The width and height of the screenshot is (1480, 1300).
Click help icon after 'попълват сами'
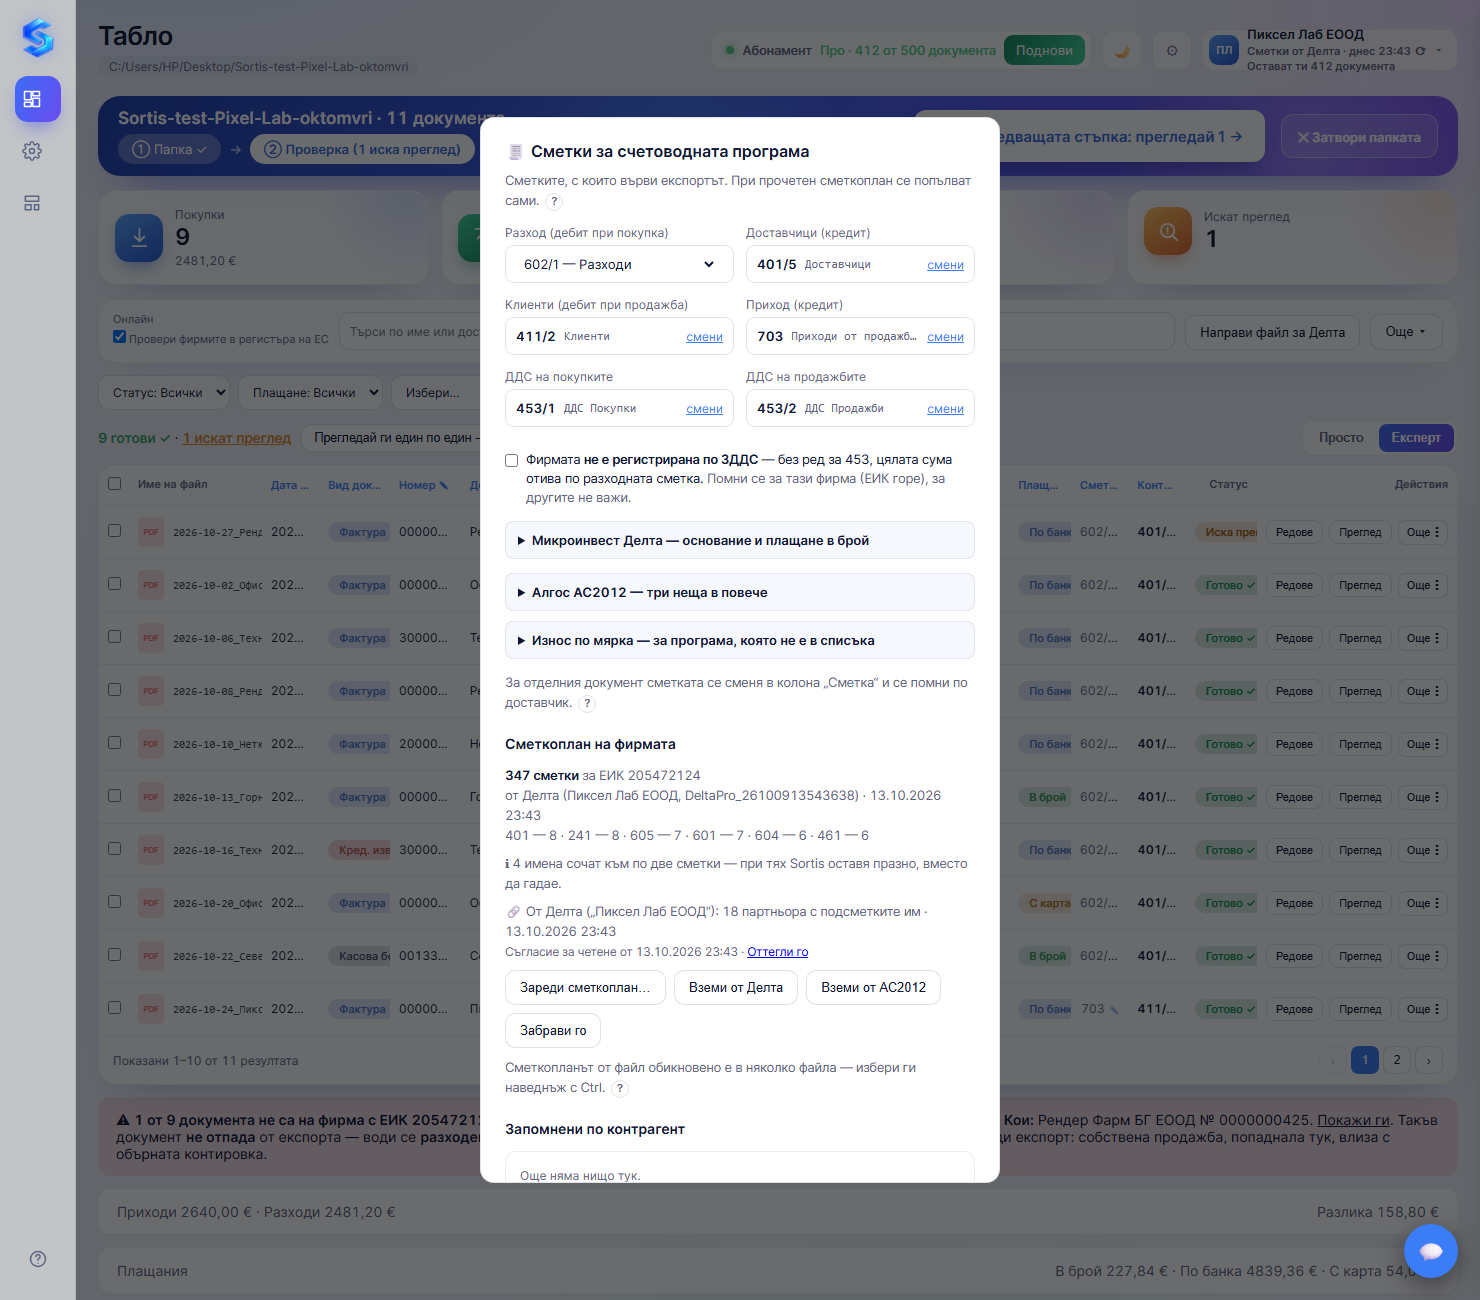pyautogui.click(x=554, y=201)
